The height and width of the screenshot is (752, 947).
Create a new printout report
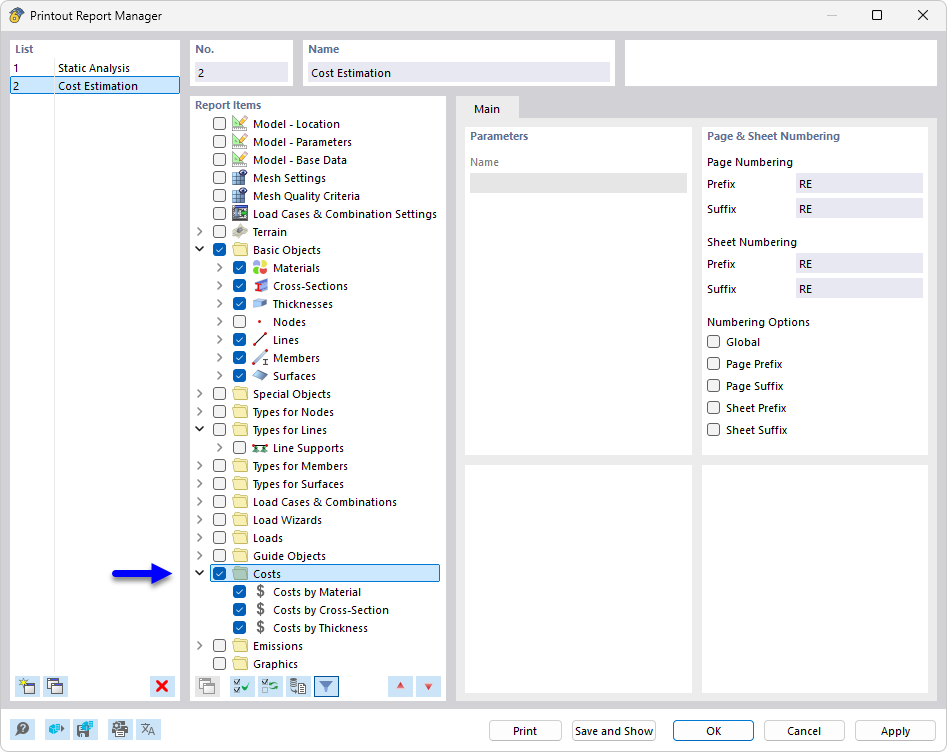tap(27, 686)
